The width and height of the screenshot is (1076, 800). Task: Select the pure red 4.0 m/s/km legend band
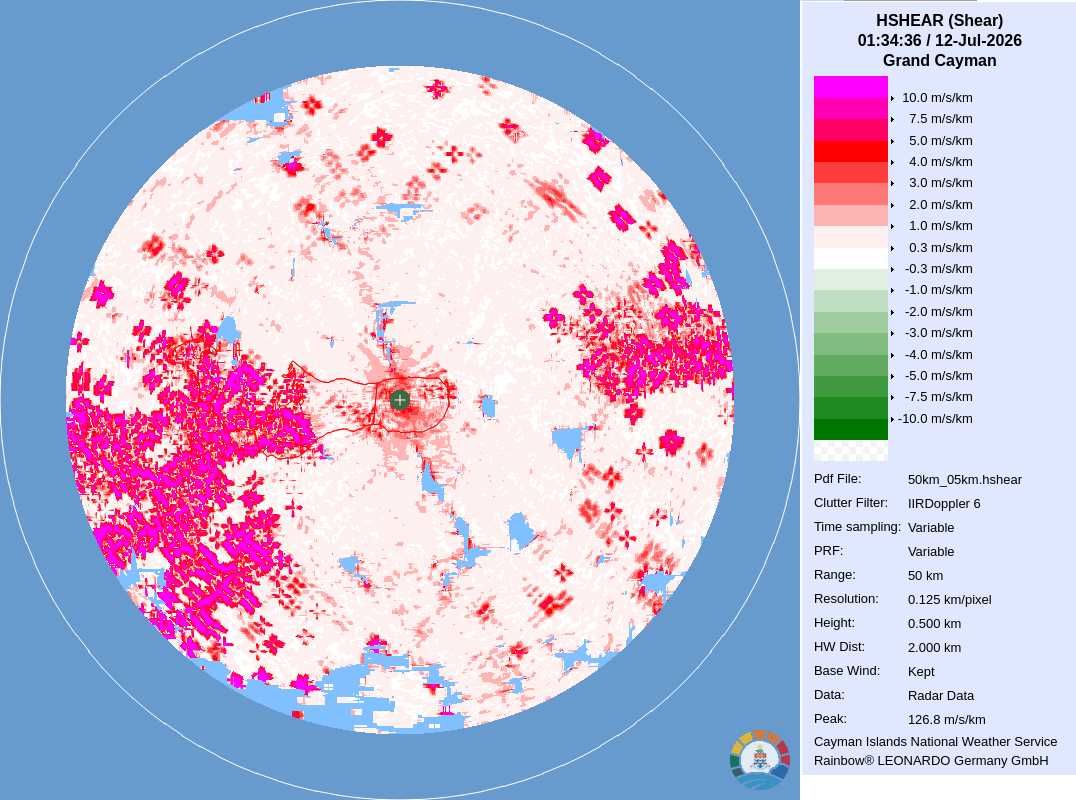pos(851,151)
